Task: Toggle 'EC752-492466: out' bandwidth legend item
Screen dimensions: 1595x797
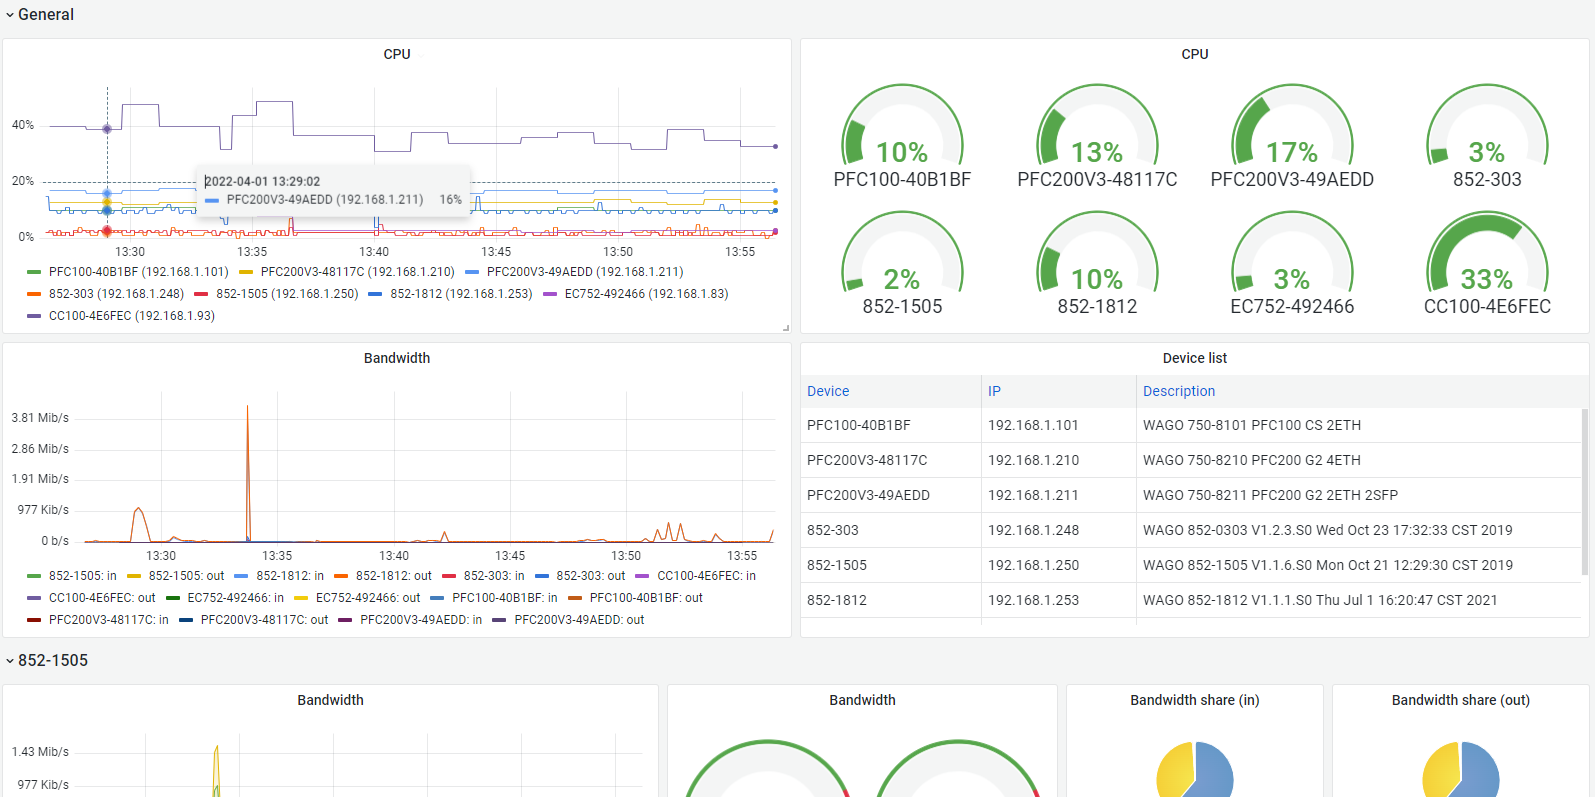Action: pyautogui.click(x=357, y=598)
